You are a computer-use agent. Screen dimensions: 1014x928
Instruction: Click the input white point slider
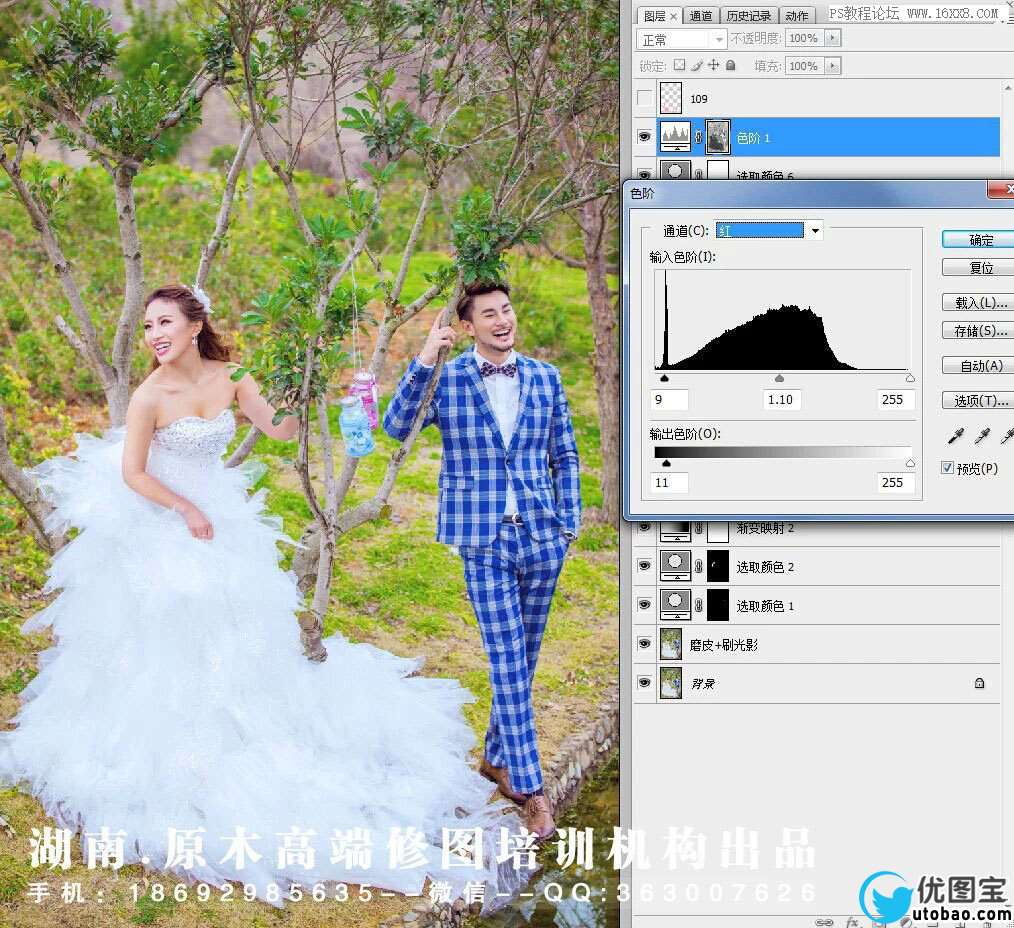(x=910, y=378)
